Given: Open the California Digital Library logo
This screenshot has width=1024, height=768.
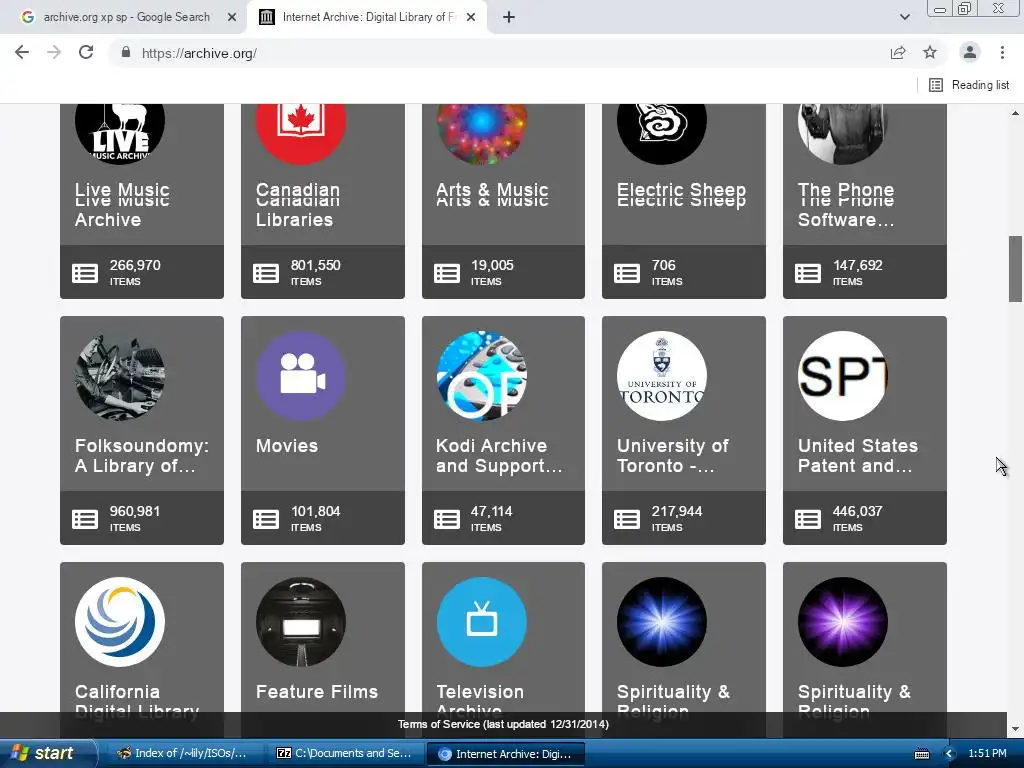Looking at the screenshot, I should click(x=120, y=622).
